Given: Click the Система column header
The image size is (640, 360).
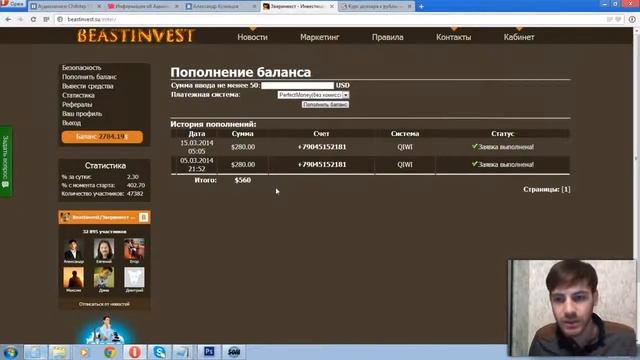Looking at the screenshot, I should 404,133.
